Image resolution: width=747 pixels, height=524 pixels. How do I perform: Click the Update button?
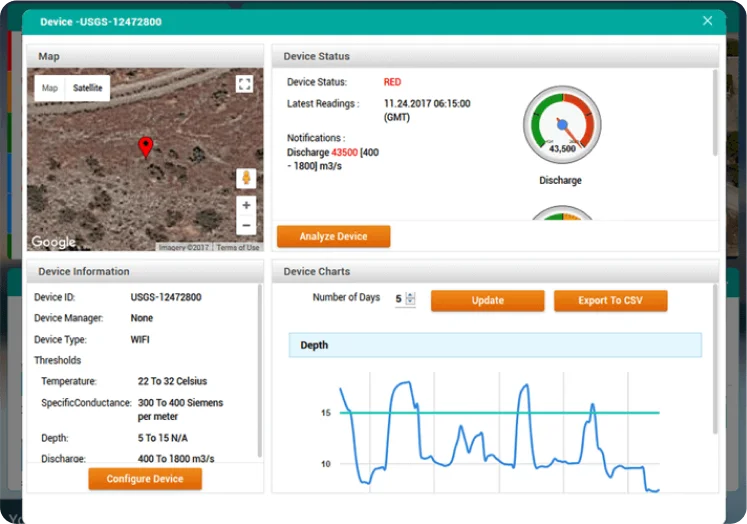coord(487,301)
